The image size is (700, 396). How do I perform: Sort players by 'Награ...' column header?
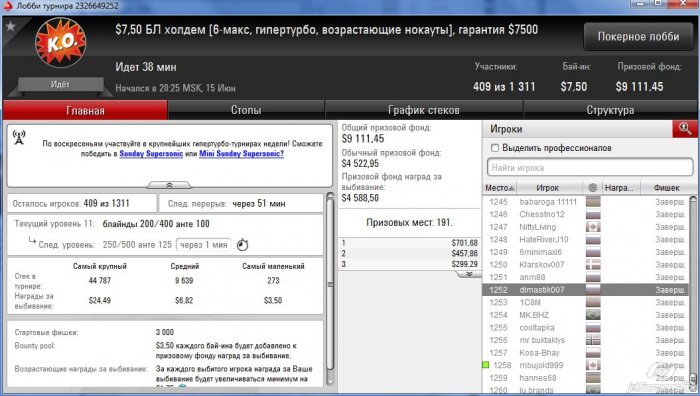pos(621,188)
